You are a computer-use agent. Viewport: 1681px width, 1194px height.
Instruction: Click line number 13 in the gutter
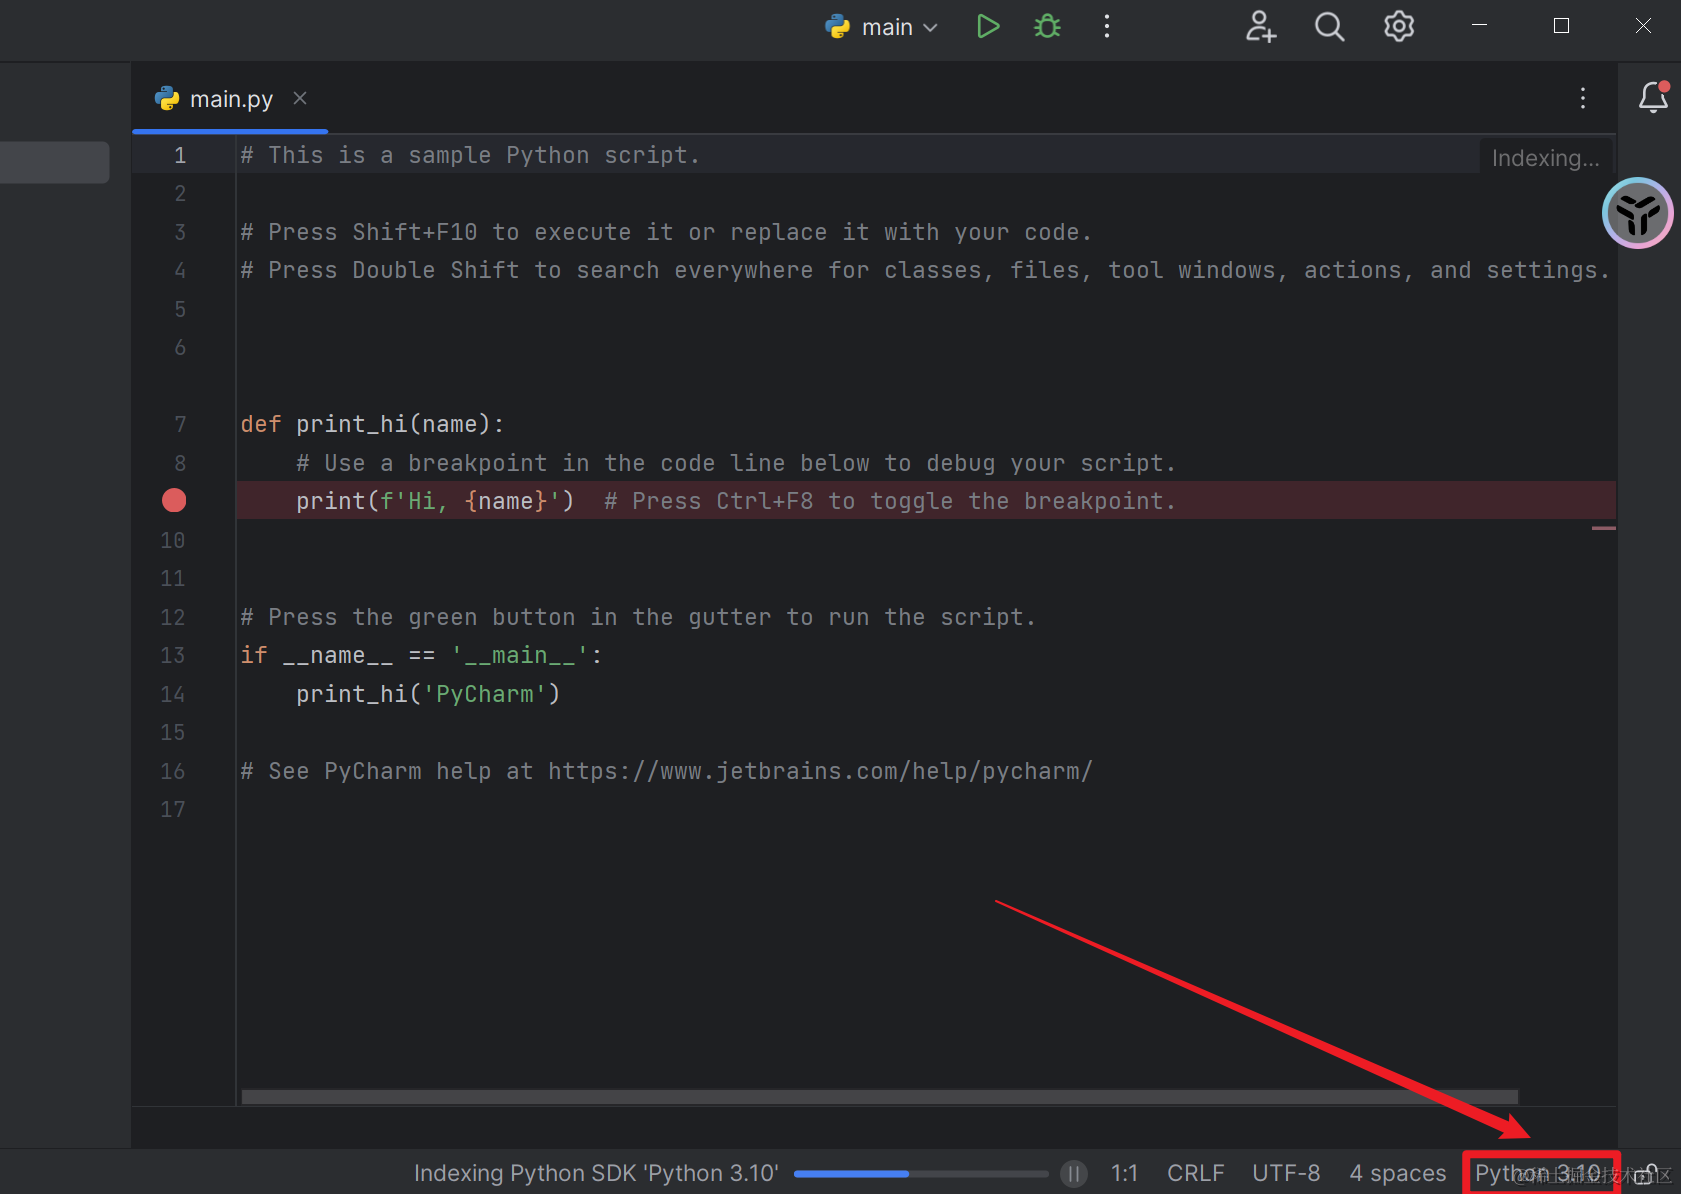pyautogui.click(x=173, y=655)
